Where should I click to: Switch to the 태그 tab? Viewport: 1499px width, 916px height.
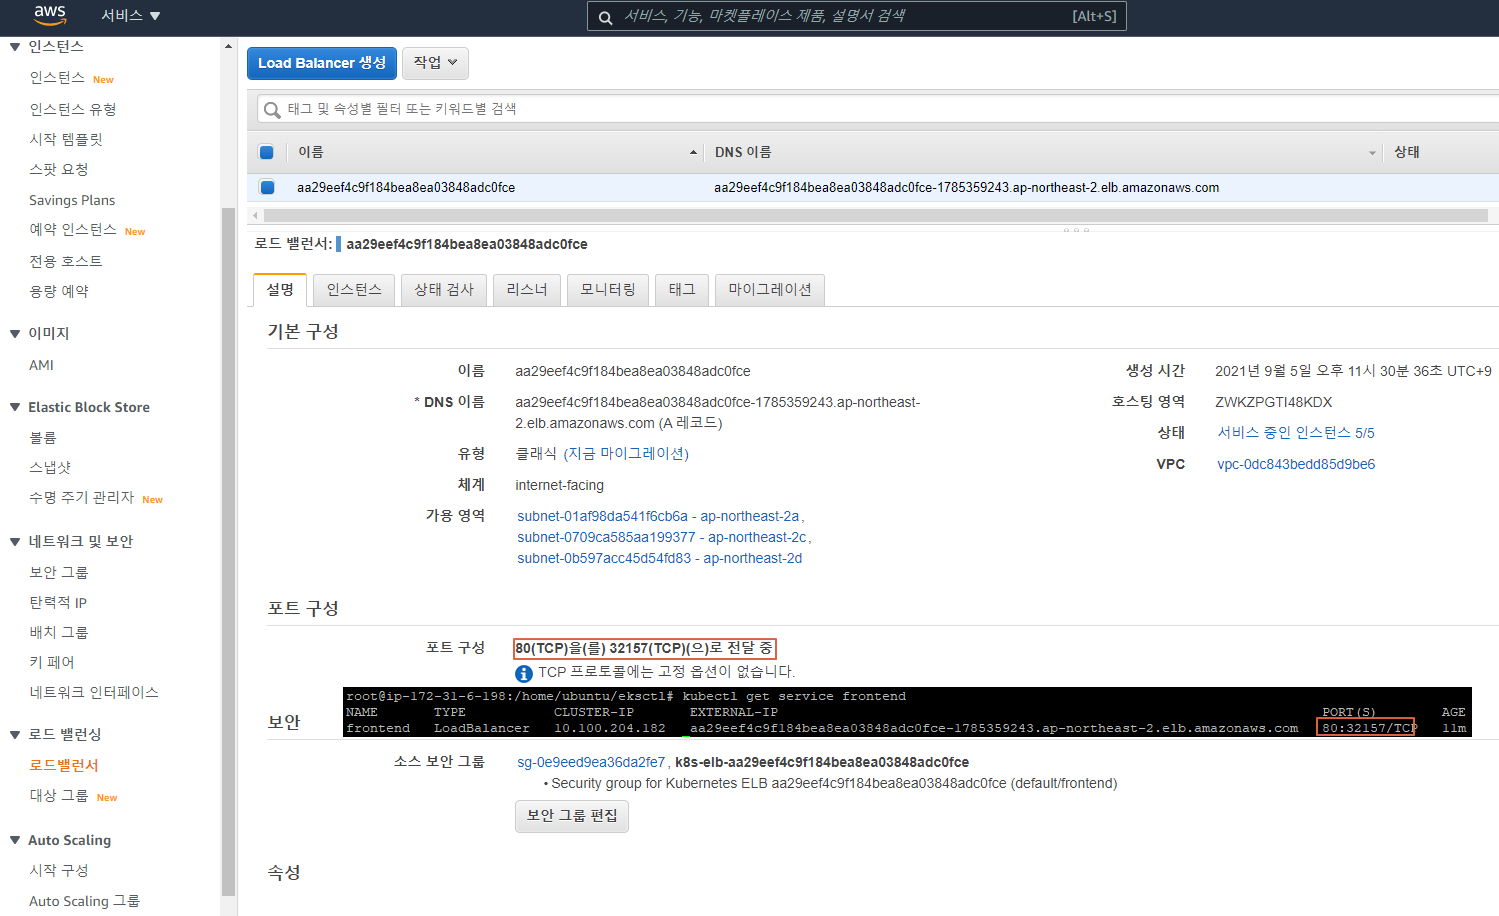tap(682, 290)
